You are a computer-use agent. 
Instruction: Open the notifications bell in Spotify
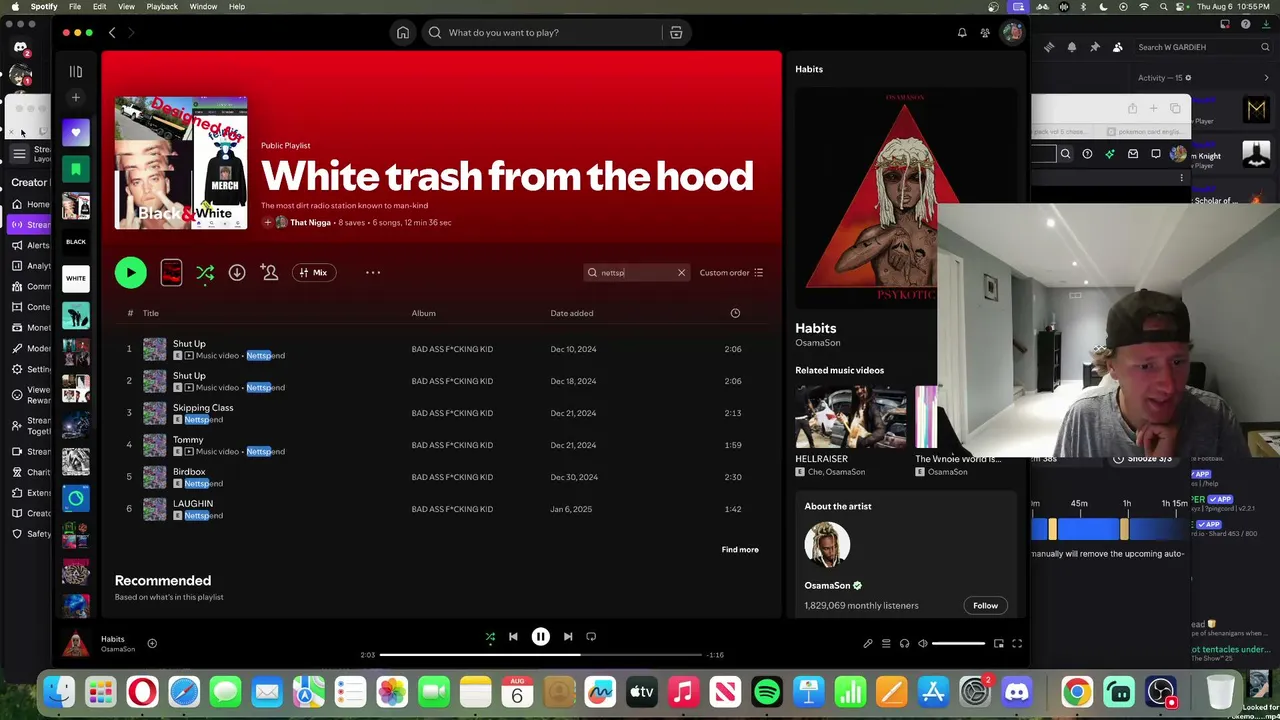coord(962,33)
